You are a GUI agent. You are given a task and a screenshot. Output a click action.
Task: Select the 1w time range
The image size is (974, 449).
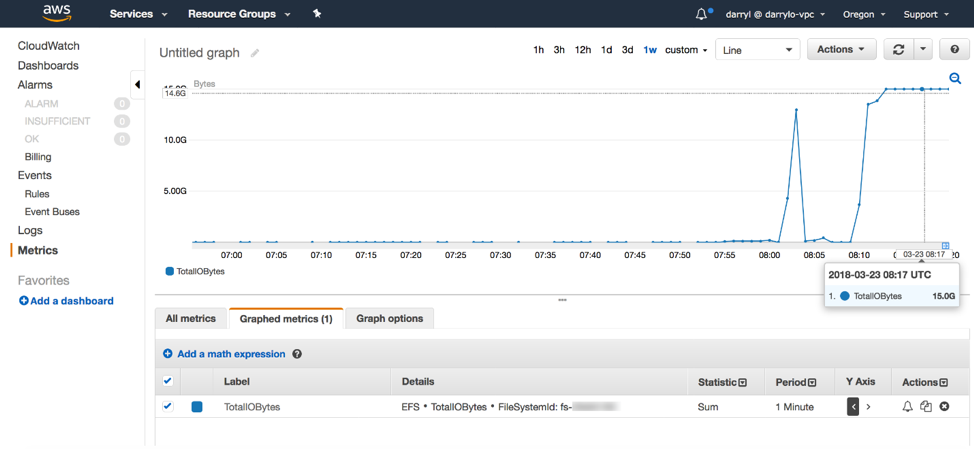tap(650, 50)
